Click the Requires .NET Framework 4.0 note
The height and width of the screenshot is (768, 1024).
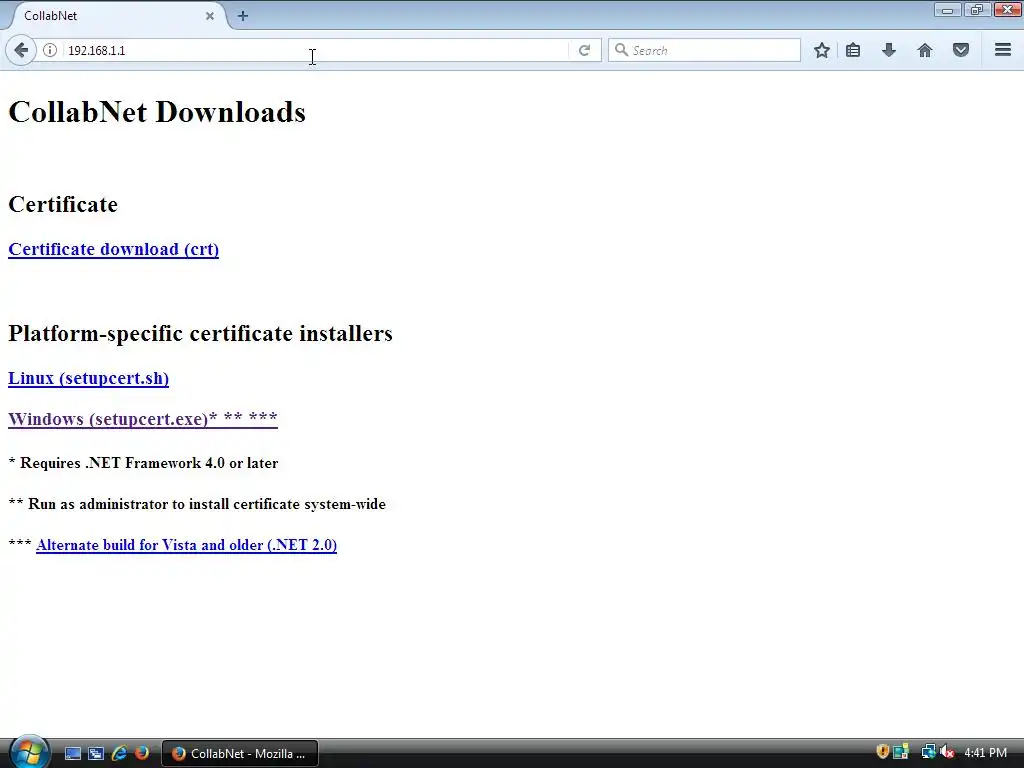click(x=143, y=463)
